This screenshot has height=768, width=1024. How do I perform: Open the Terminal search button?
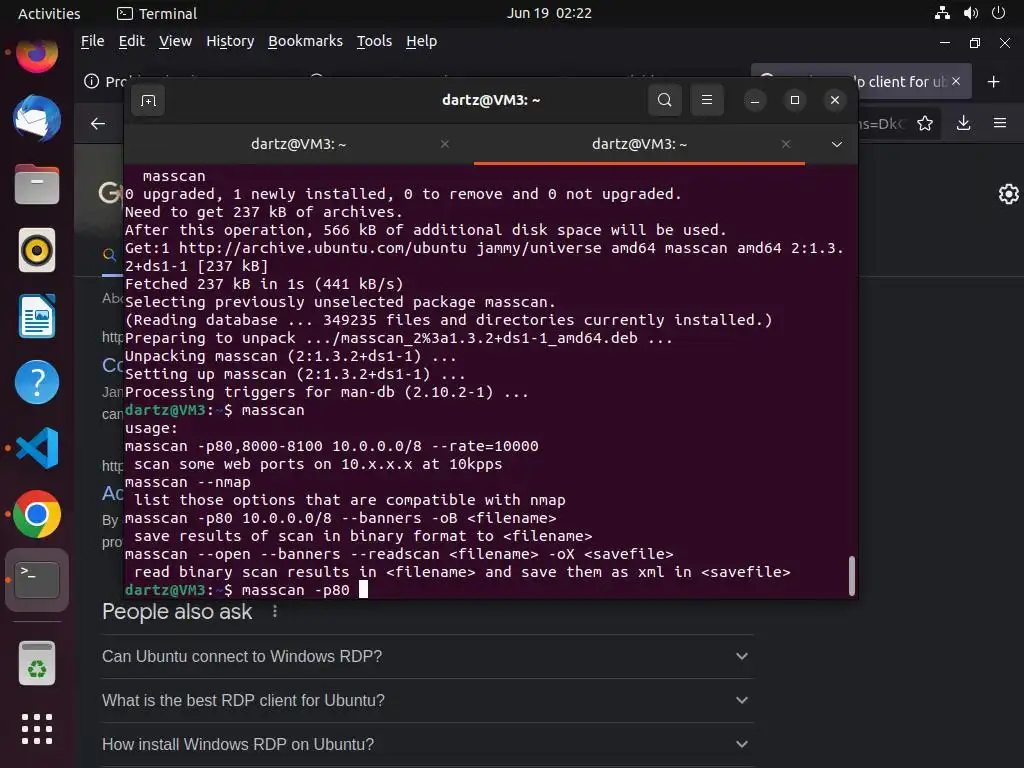(x=665, y=100)
